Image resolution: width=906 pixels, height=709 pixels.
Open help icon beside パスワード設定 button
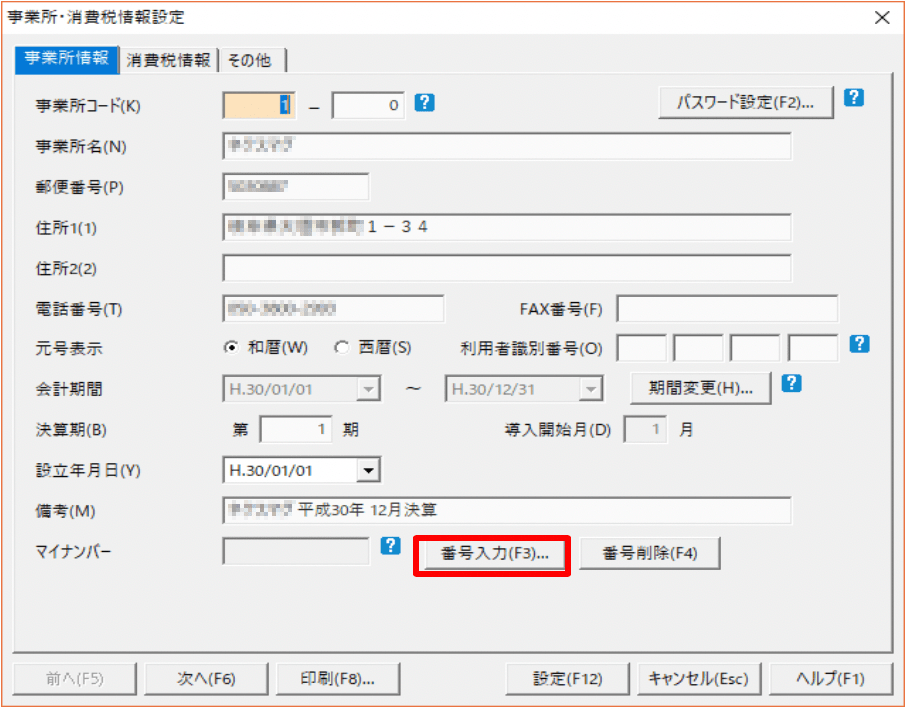click(x=853, y=98)
